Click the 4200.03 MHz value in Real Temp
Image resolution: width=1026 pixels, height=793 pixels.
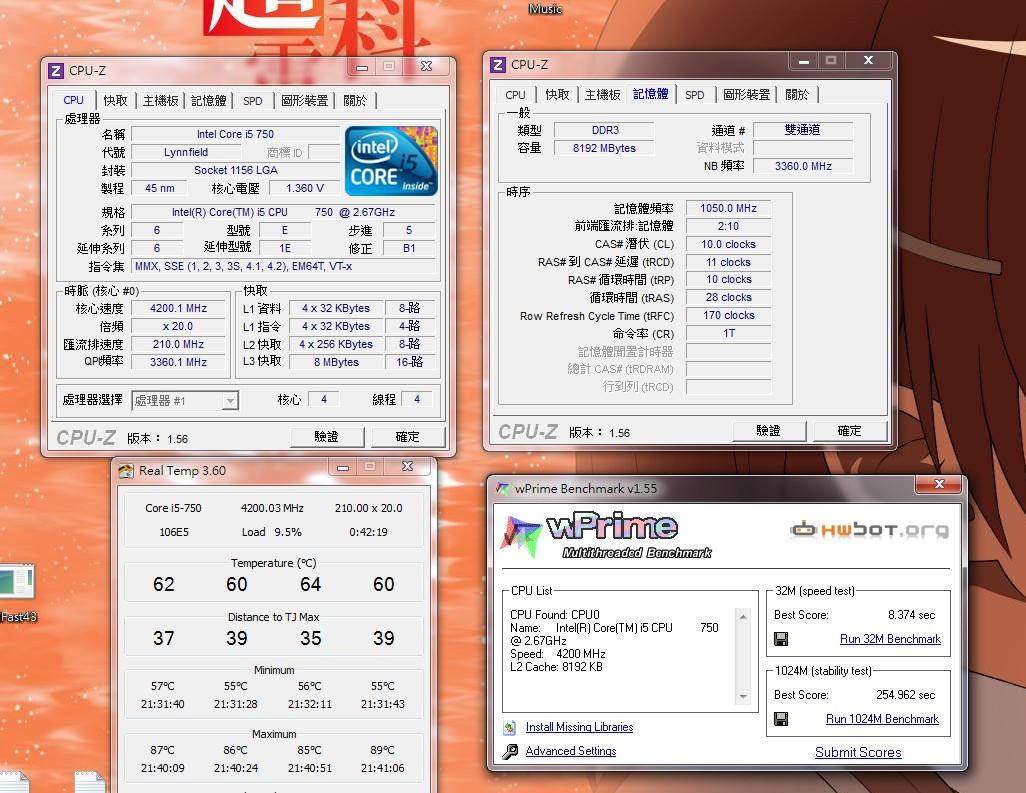tap(272, 508)
